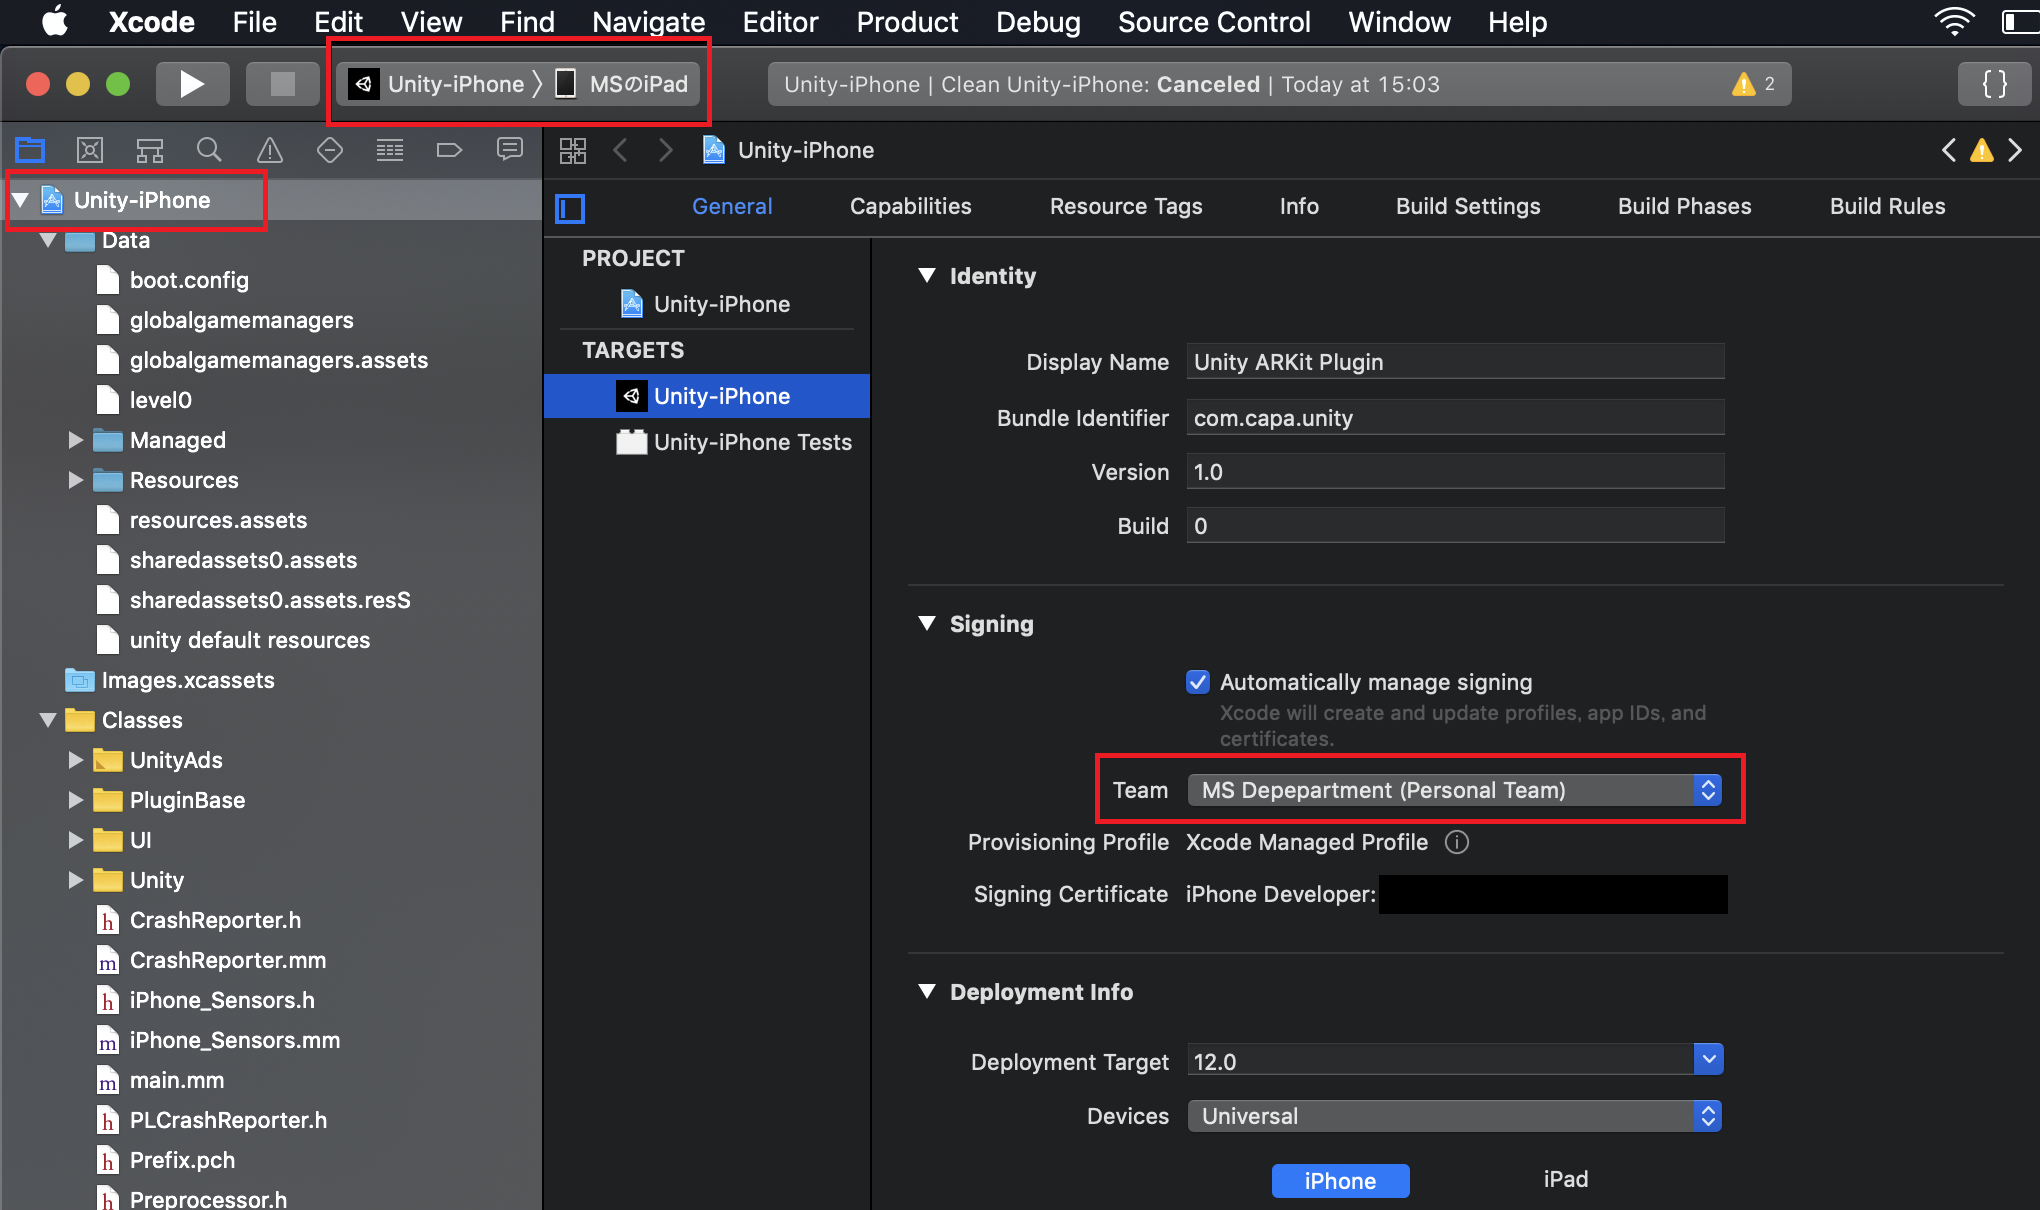
Task: Collapse the Deployment Info section
Action: 927,992
